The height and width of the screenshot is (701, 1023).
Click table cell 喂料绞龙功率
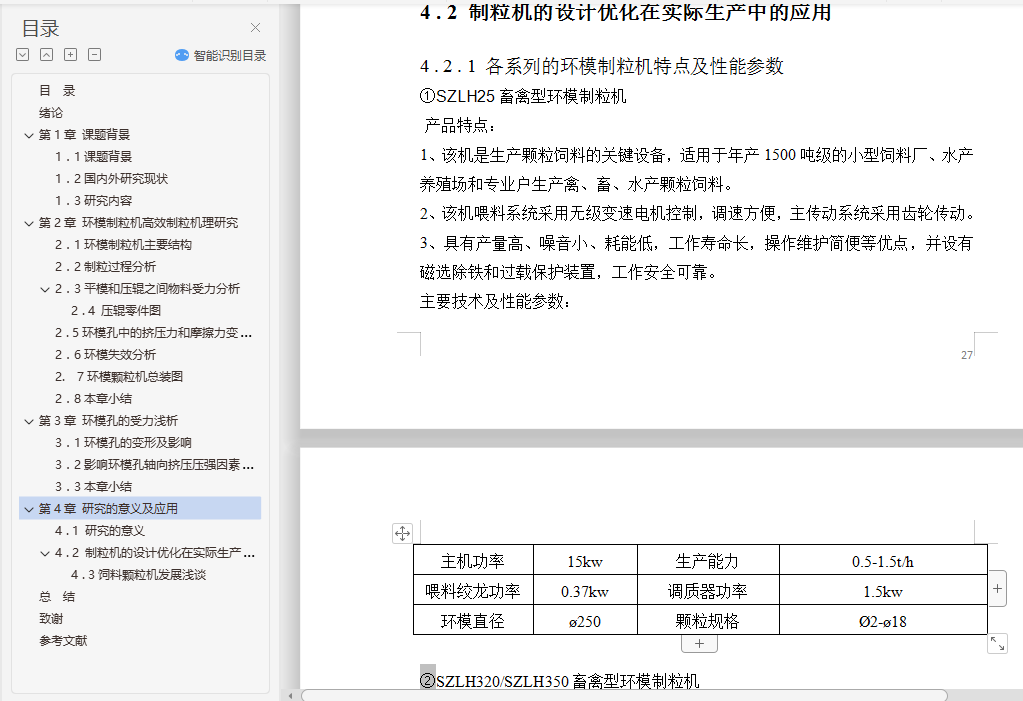click(x=473, y=591)
